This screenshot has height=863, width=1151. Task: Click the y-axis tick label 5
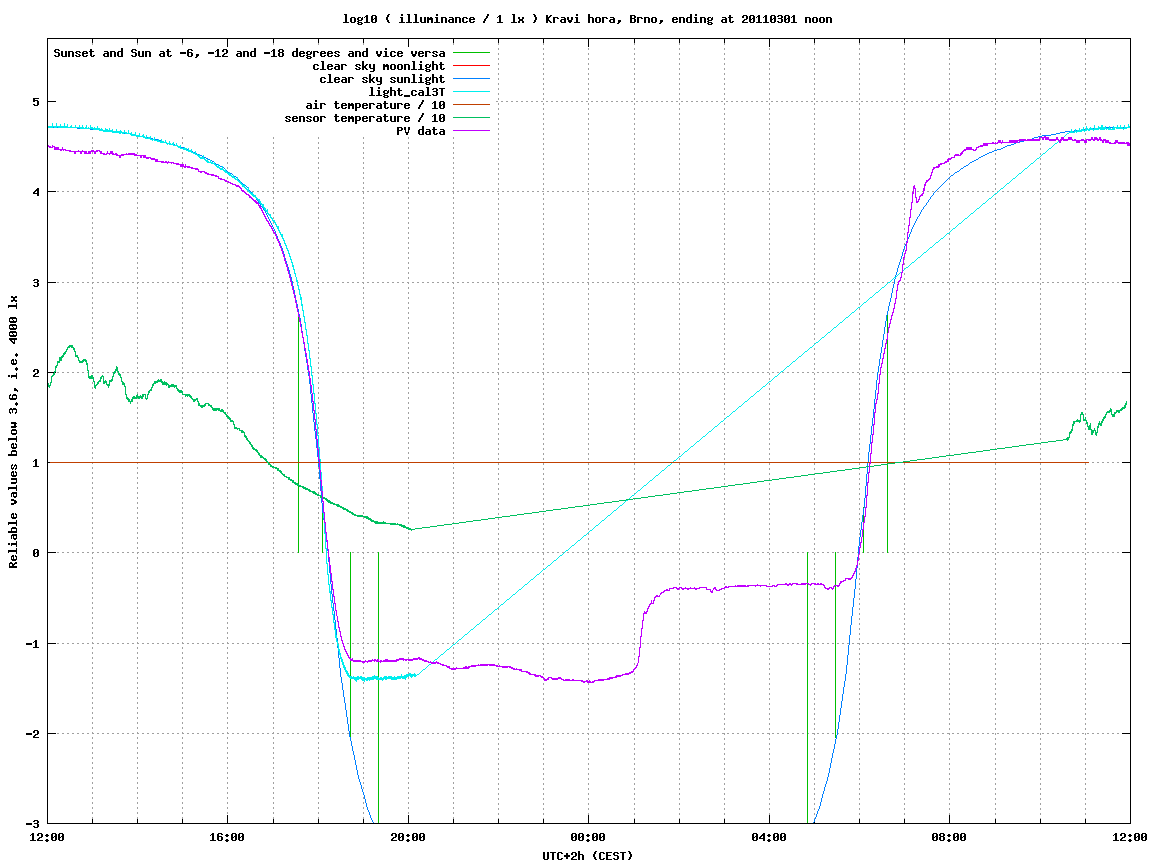pyautogui.click(x=35, y=101)
